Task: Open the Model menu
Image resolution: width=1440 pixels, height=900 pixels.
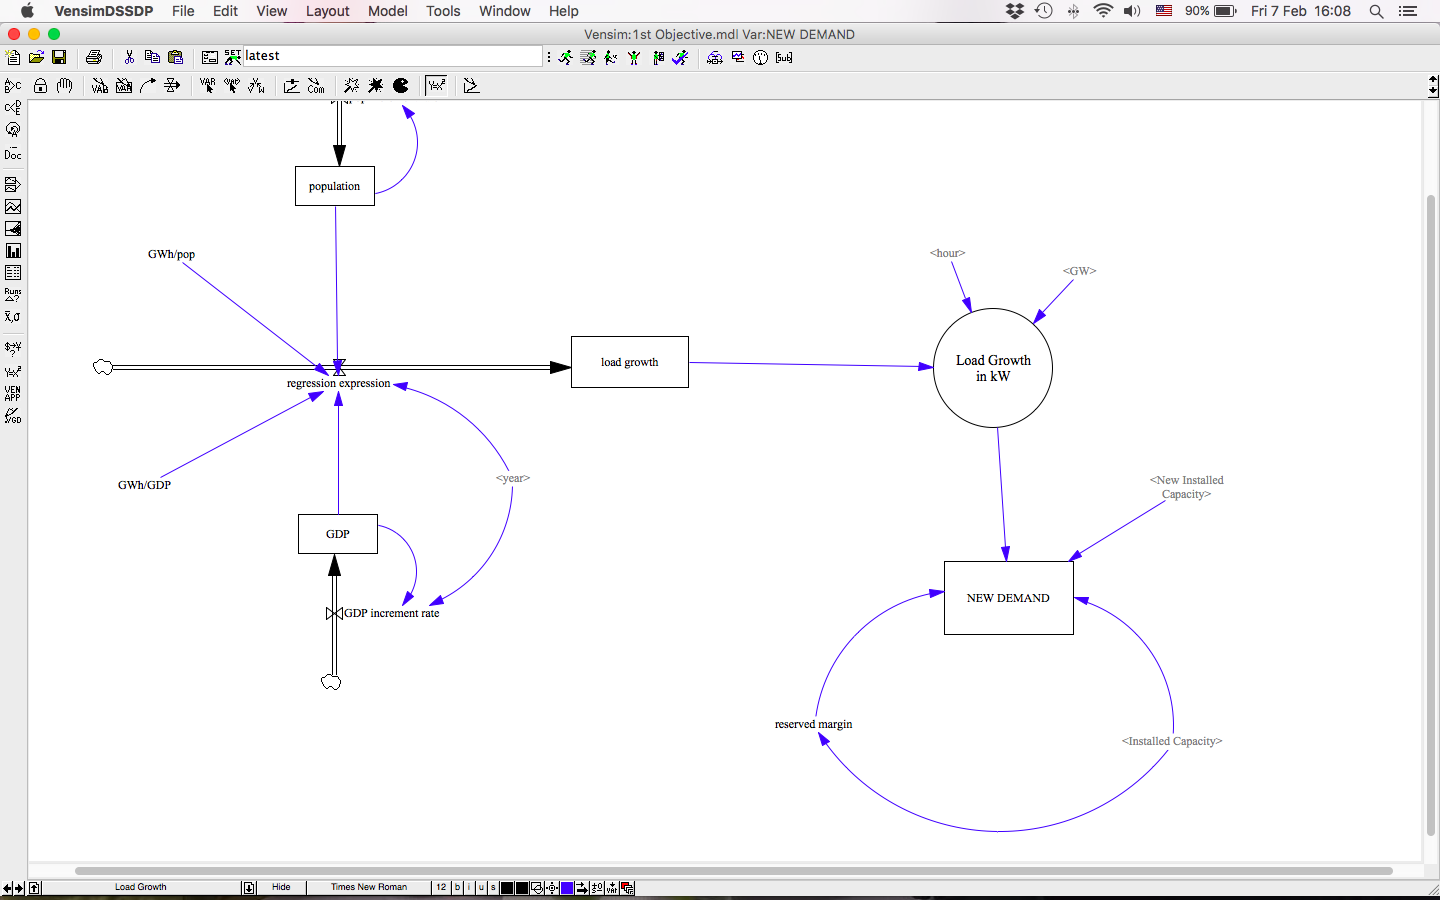Action: coord(388,11)
